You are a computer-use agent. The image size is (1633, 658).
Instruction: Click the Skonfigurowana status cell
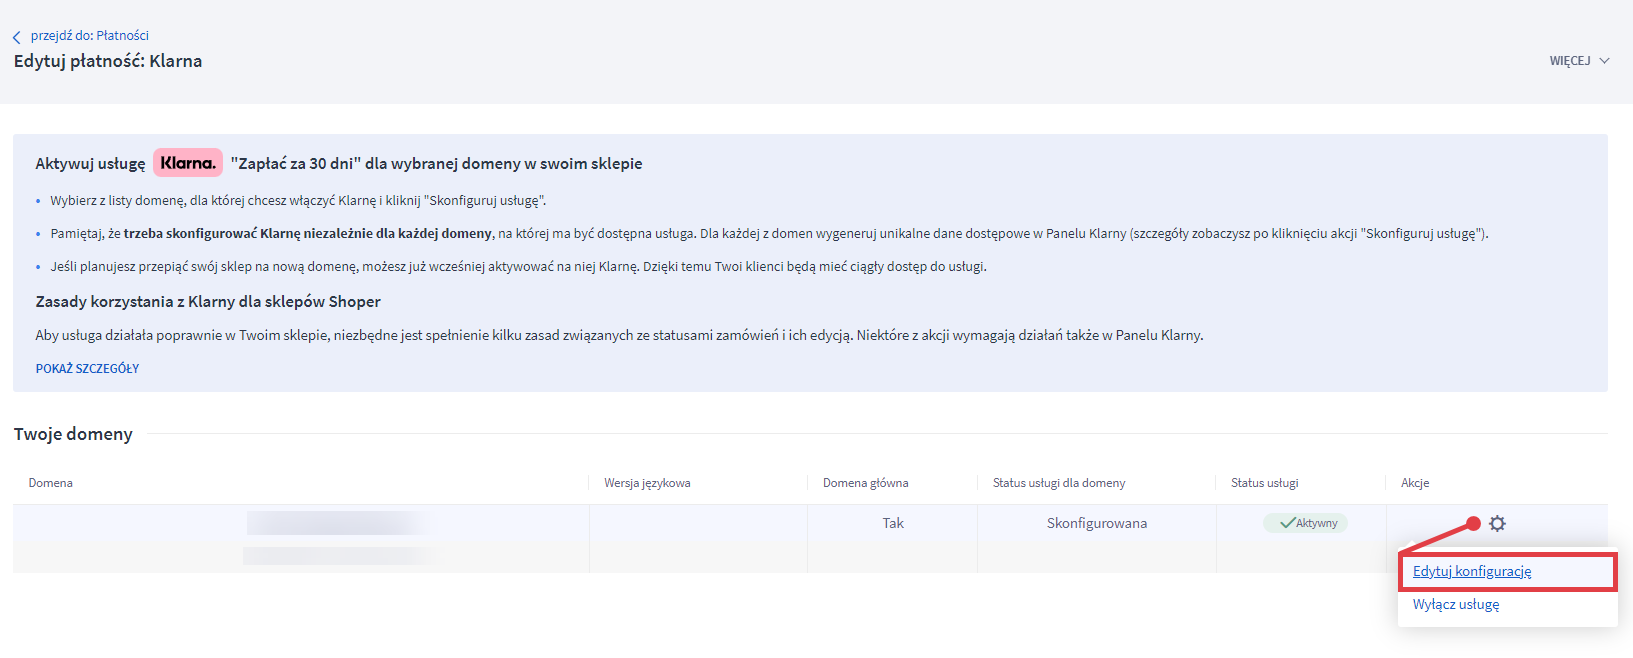point(1096,523)
